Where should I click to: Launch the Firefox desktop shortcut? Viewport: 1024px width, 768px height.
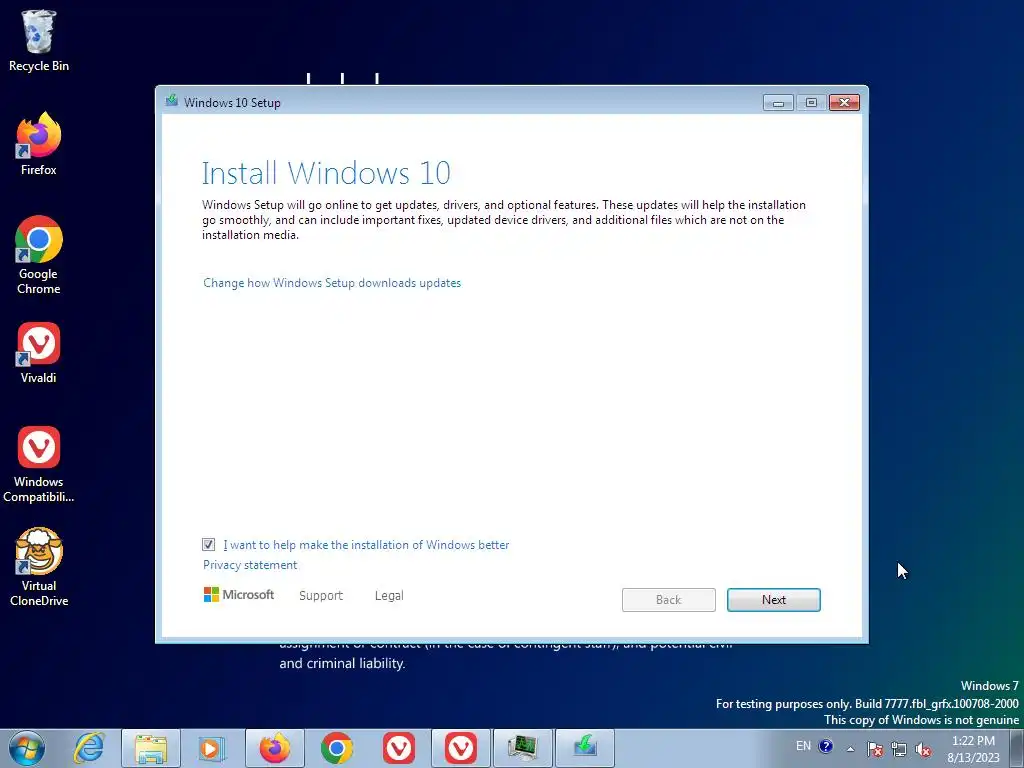[x=39, y=144]
